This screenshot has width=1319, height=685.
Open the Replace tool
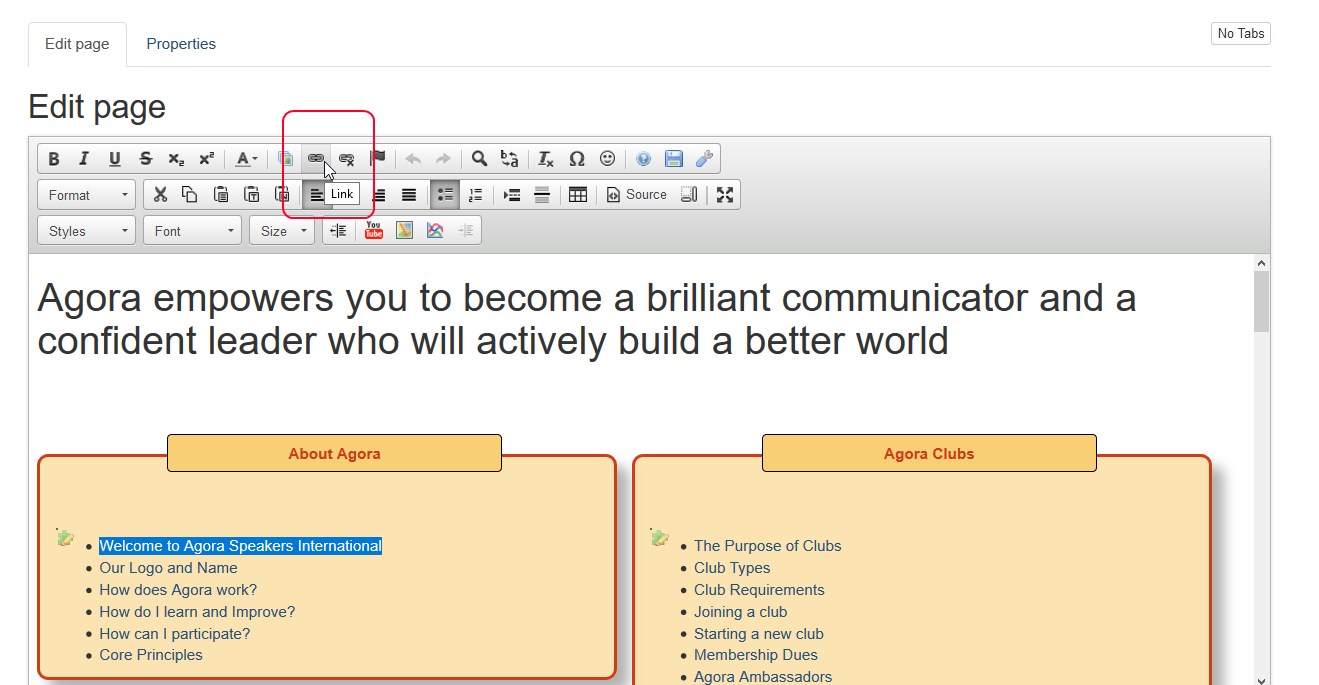[510, 159]
